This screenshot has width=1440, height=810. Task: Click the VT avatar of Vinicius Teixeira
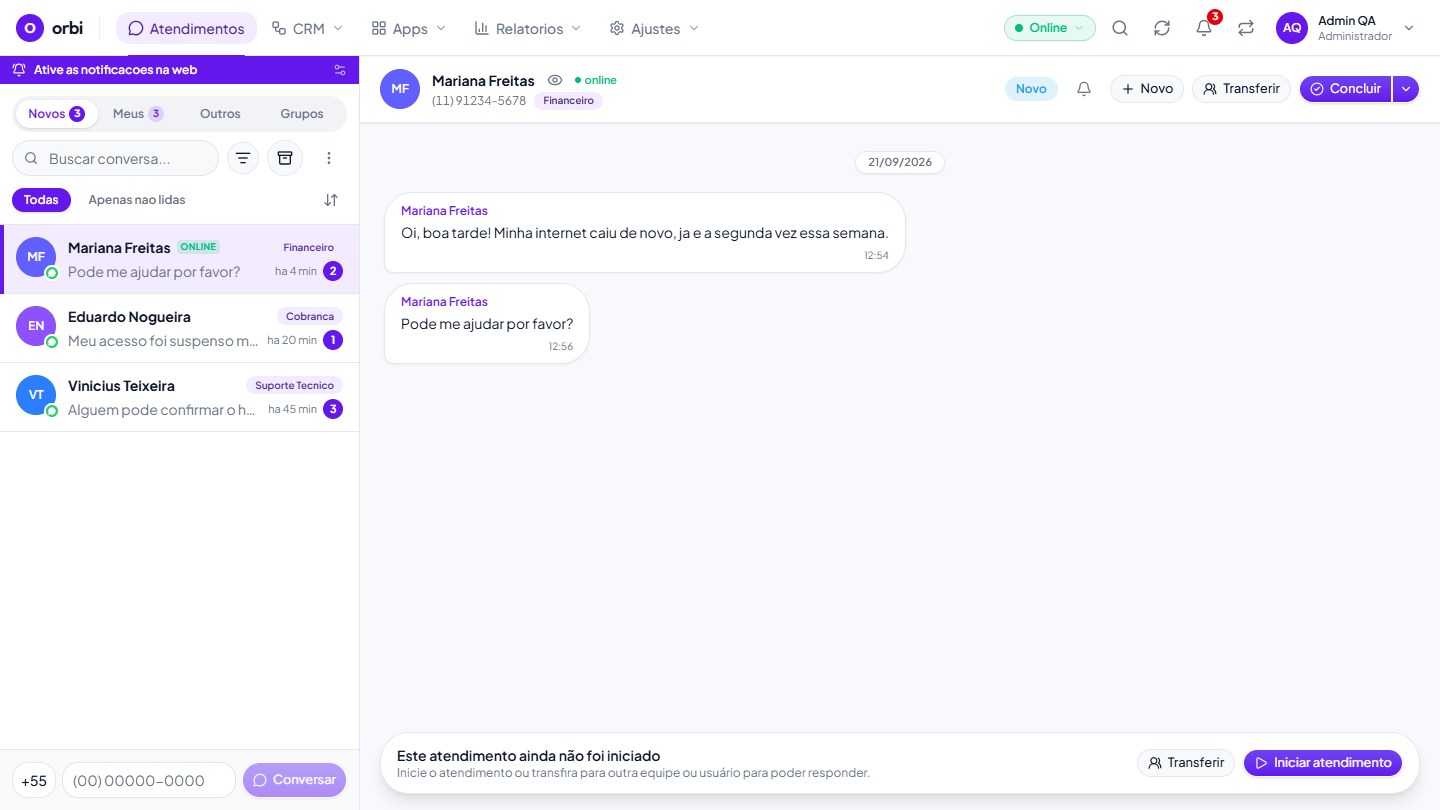pyautogui.click(x=36, y=395)
